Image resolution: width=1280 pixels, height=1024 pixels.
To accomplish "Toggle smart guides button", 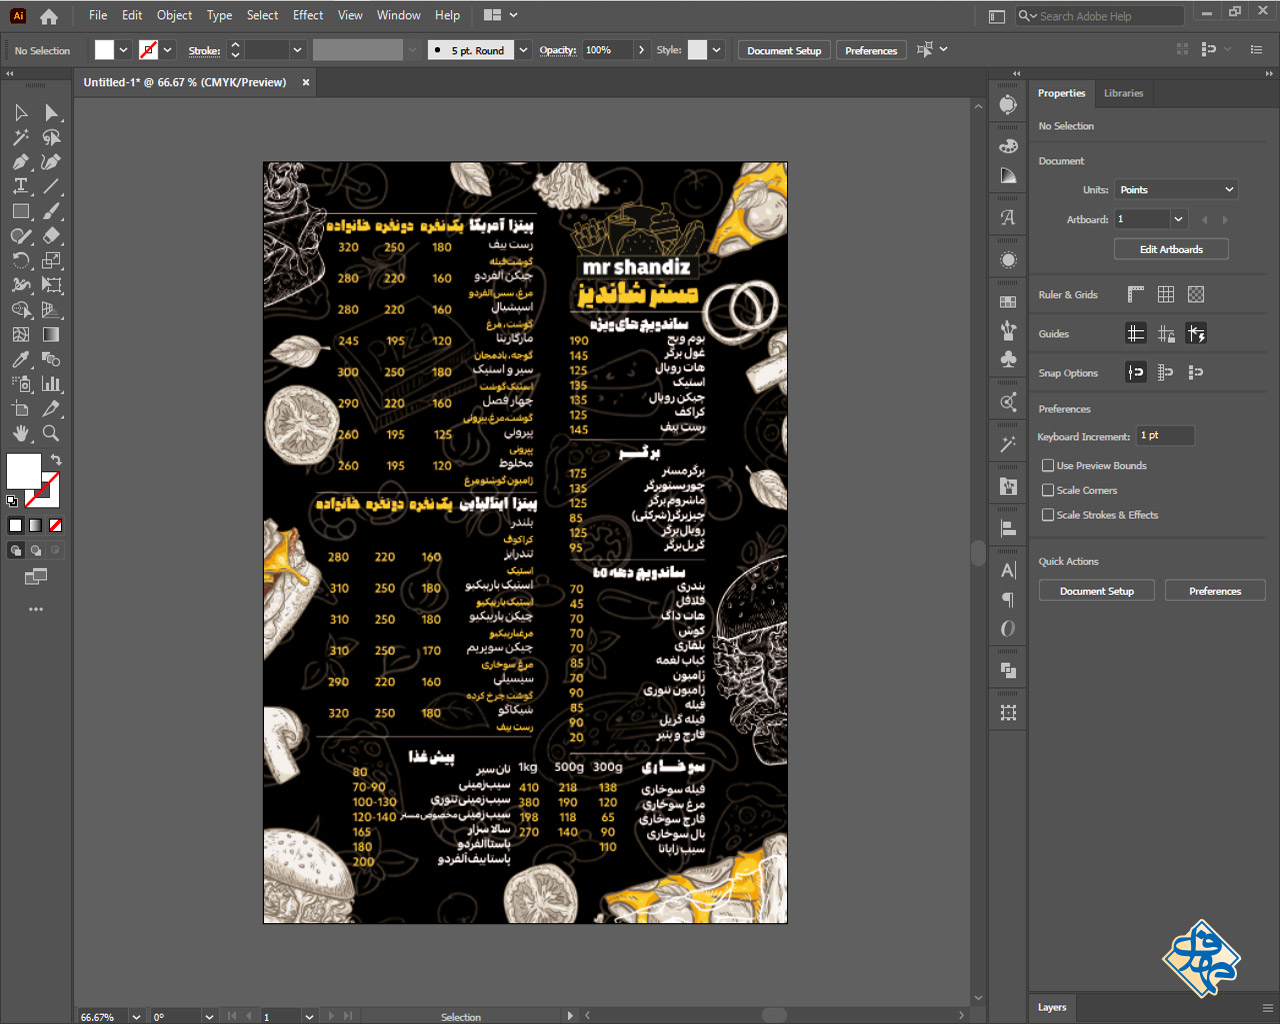I will pyautogui.click(x=1196, y=333).
